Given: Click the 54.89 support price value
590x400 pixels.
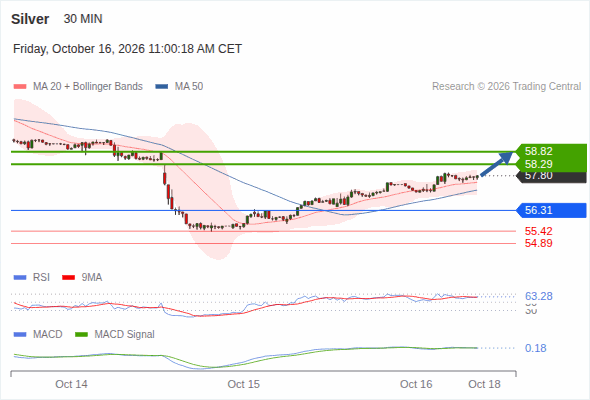Looking at the screenshot, I should (x=539, y=243).
